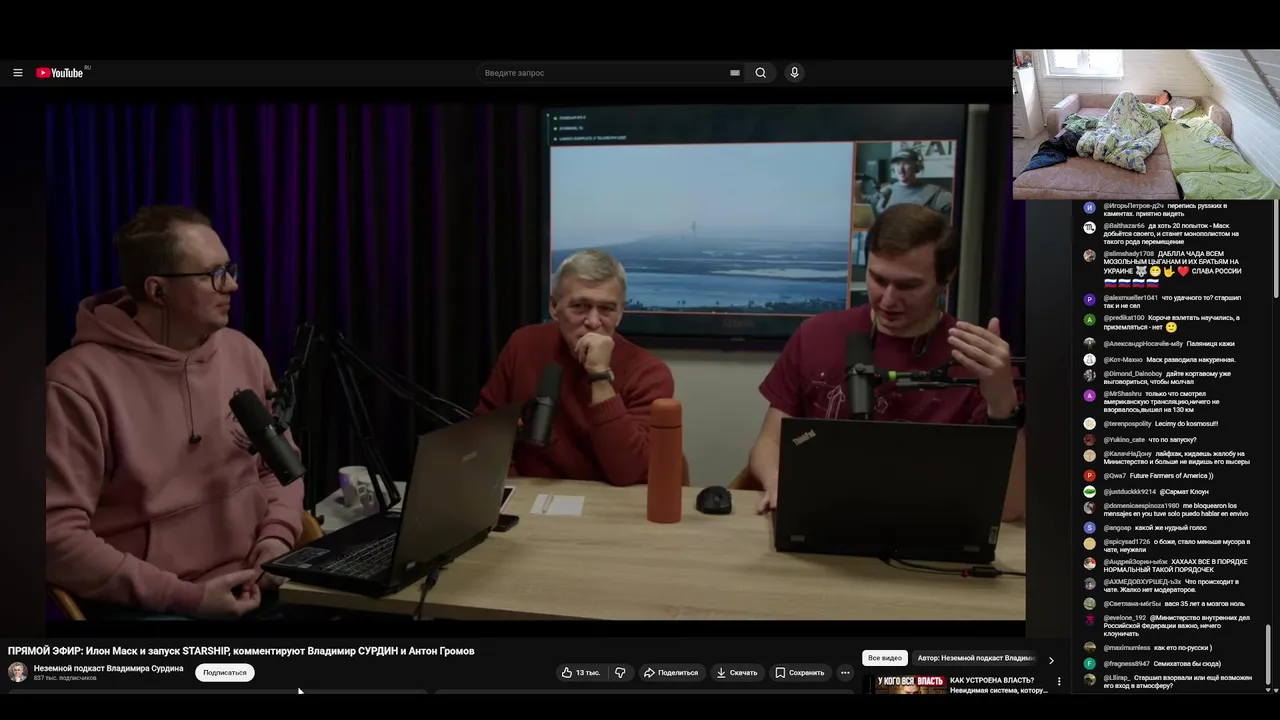Click the main livestream video player
This screenshot has width=1280, height=720.
coord(535,362)
